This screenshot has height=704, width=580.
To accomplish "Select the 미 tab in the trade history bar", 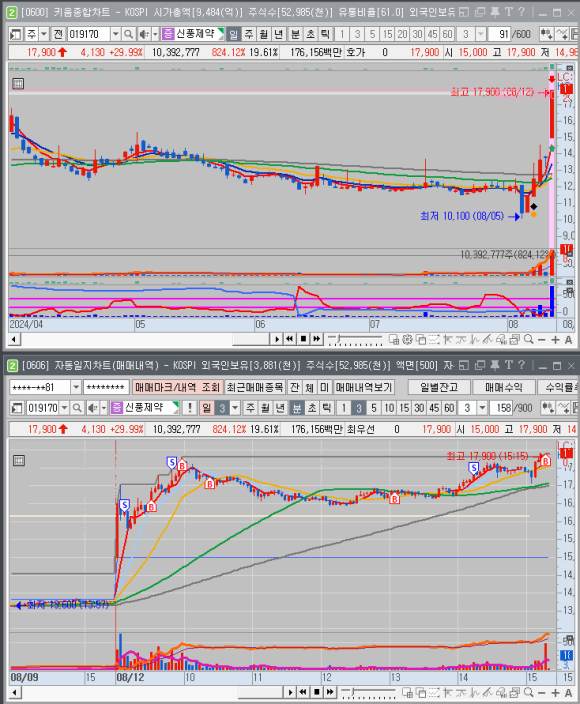I will coord(325,387).
